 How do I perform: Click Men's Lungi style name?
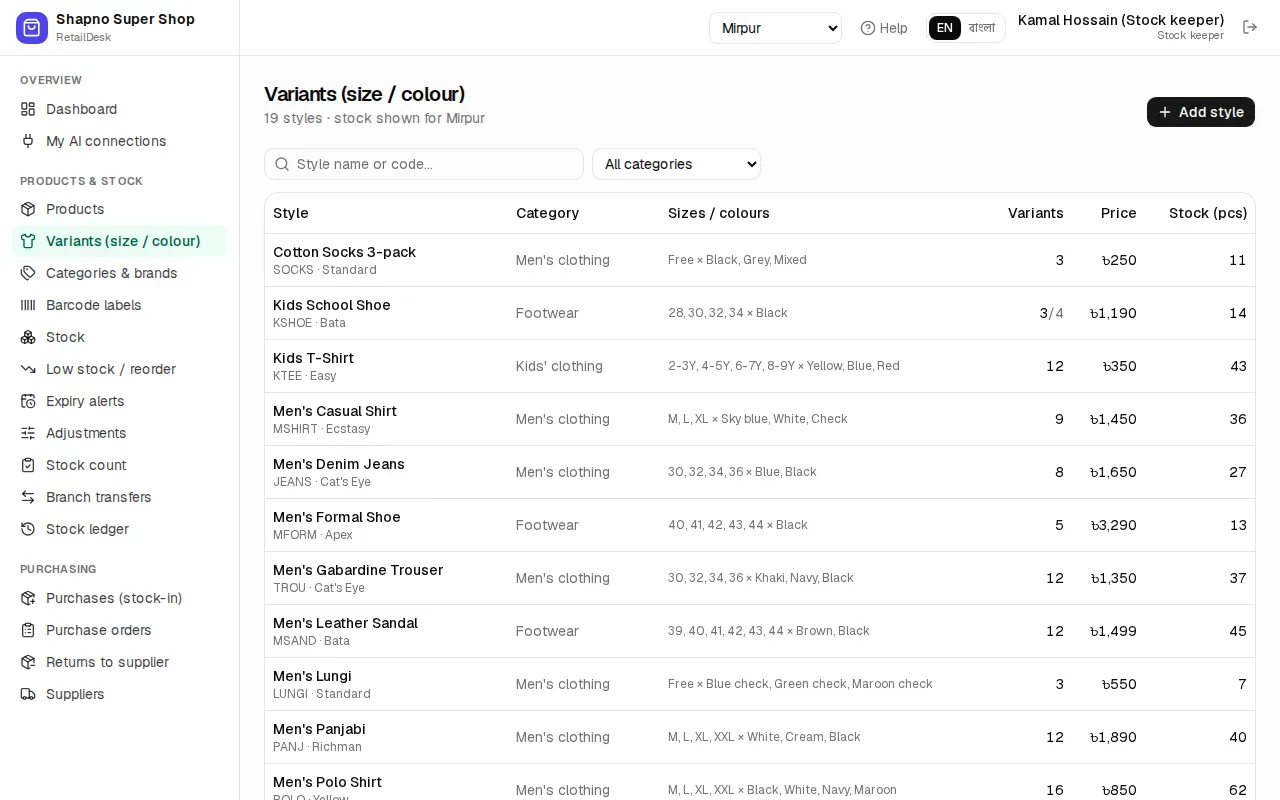pyautogui.click(x=312, y=676)
